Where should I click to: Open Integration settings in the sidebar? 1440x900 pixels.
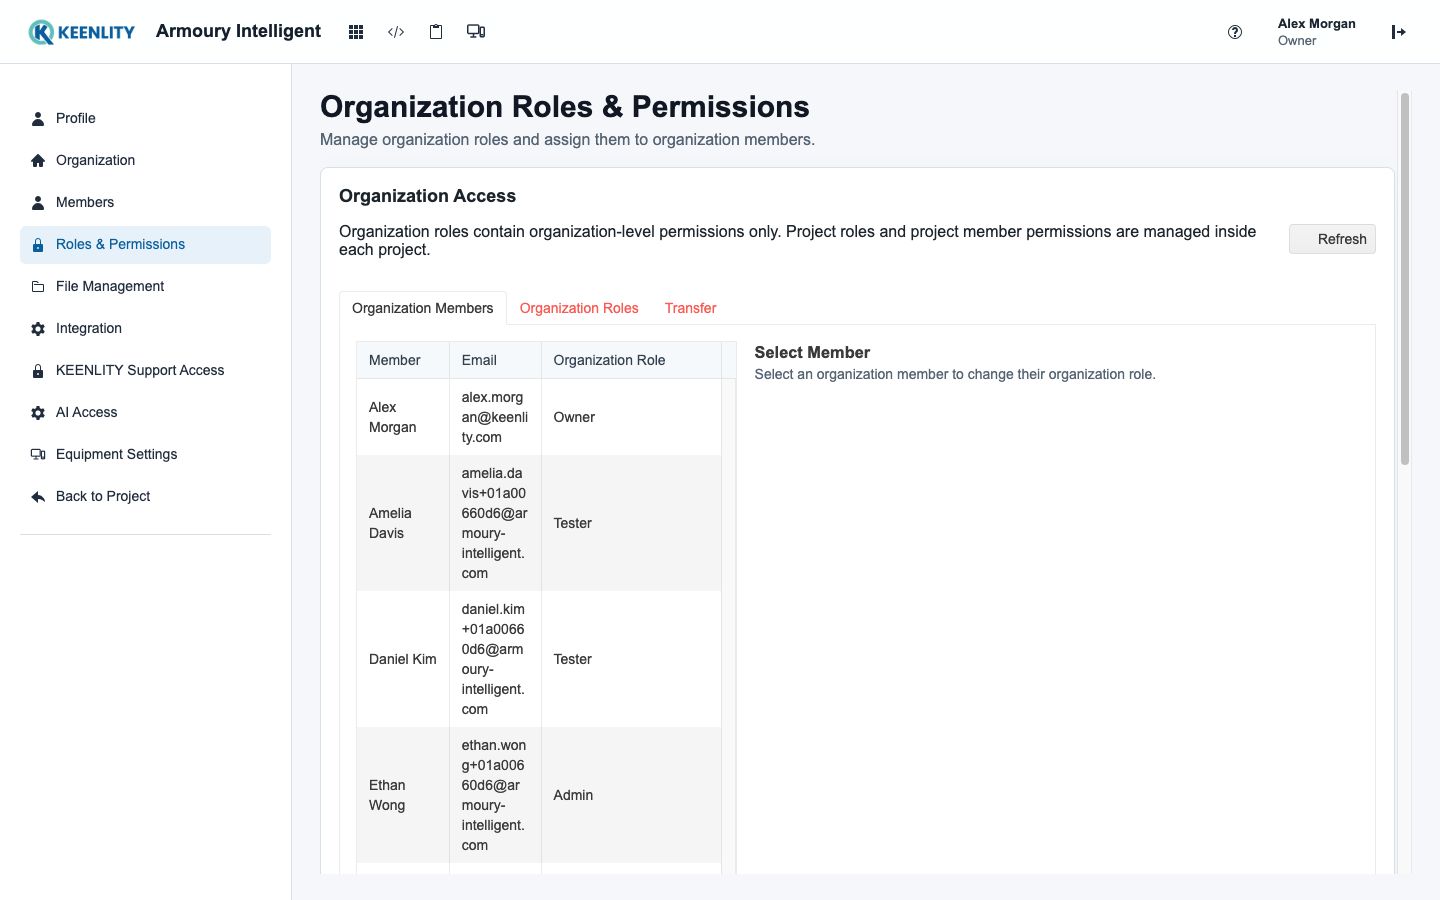[x=145, y=329]
